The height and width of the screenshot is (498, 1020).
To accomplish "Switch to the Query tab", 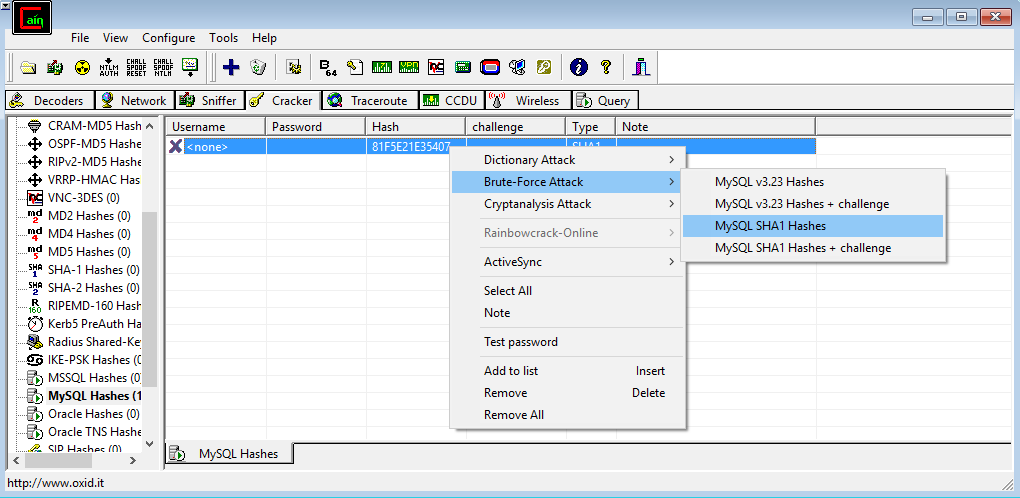I will [x=605, y=100].
